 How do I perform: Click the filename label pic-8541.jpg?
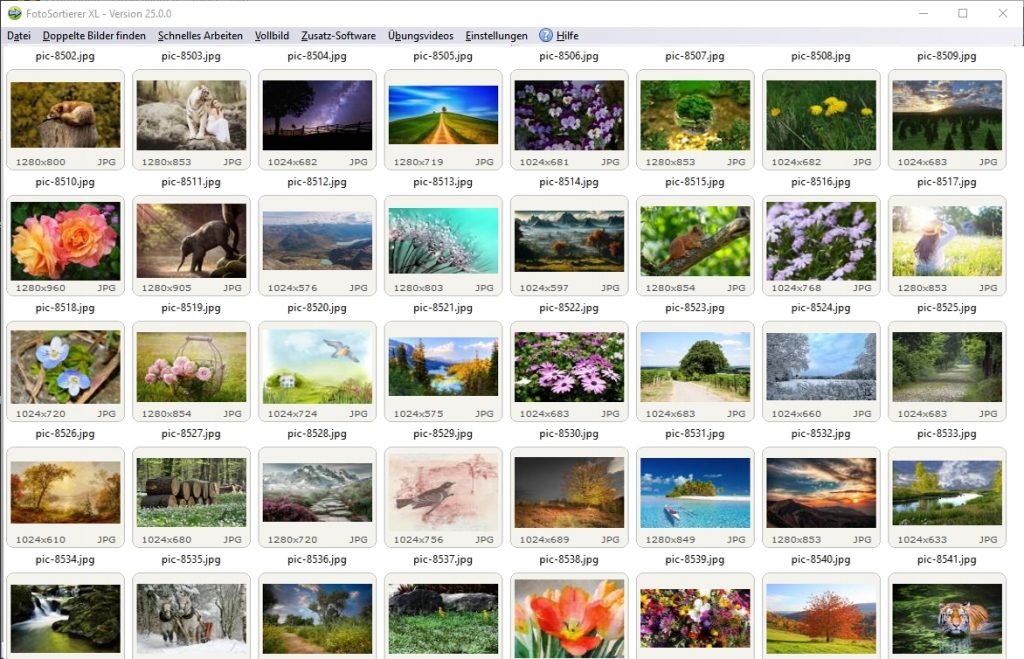click(x=945, y=560)
